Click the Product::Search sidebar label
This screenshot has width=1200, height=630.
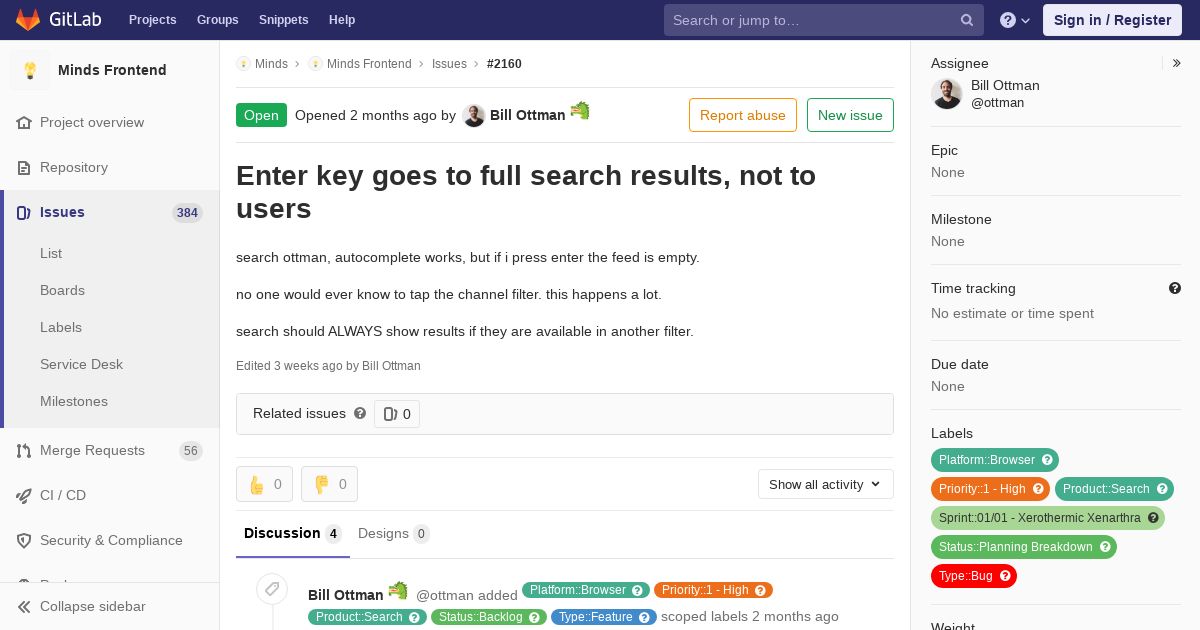[1114, 489]
